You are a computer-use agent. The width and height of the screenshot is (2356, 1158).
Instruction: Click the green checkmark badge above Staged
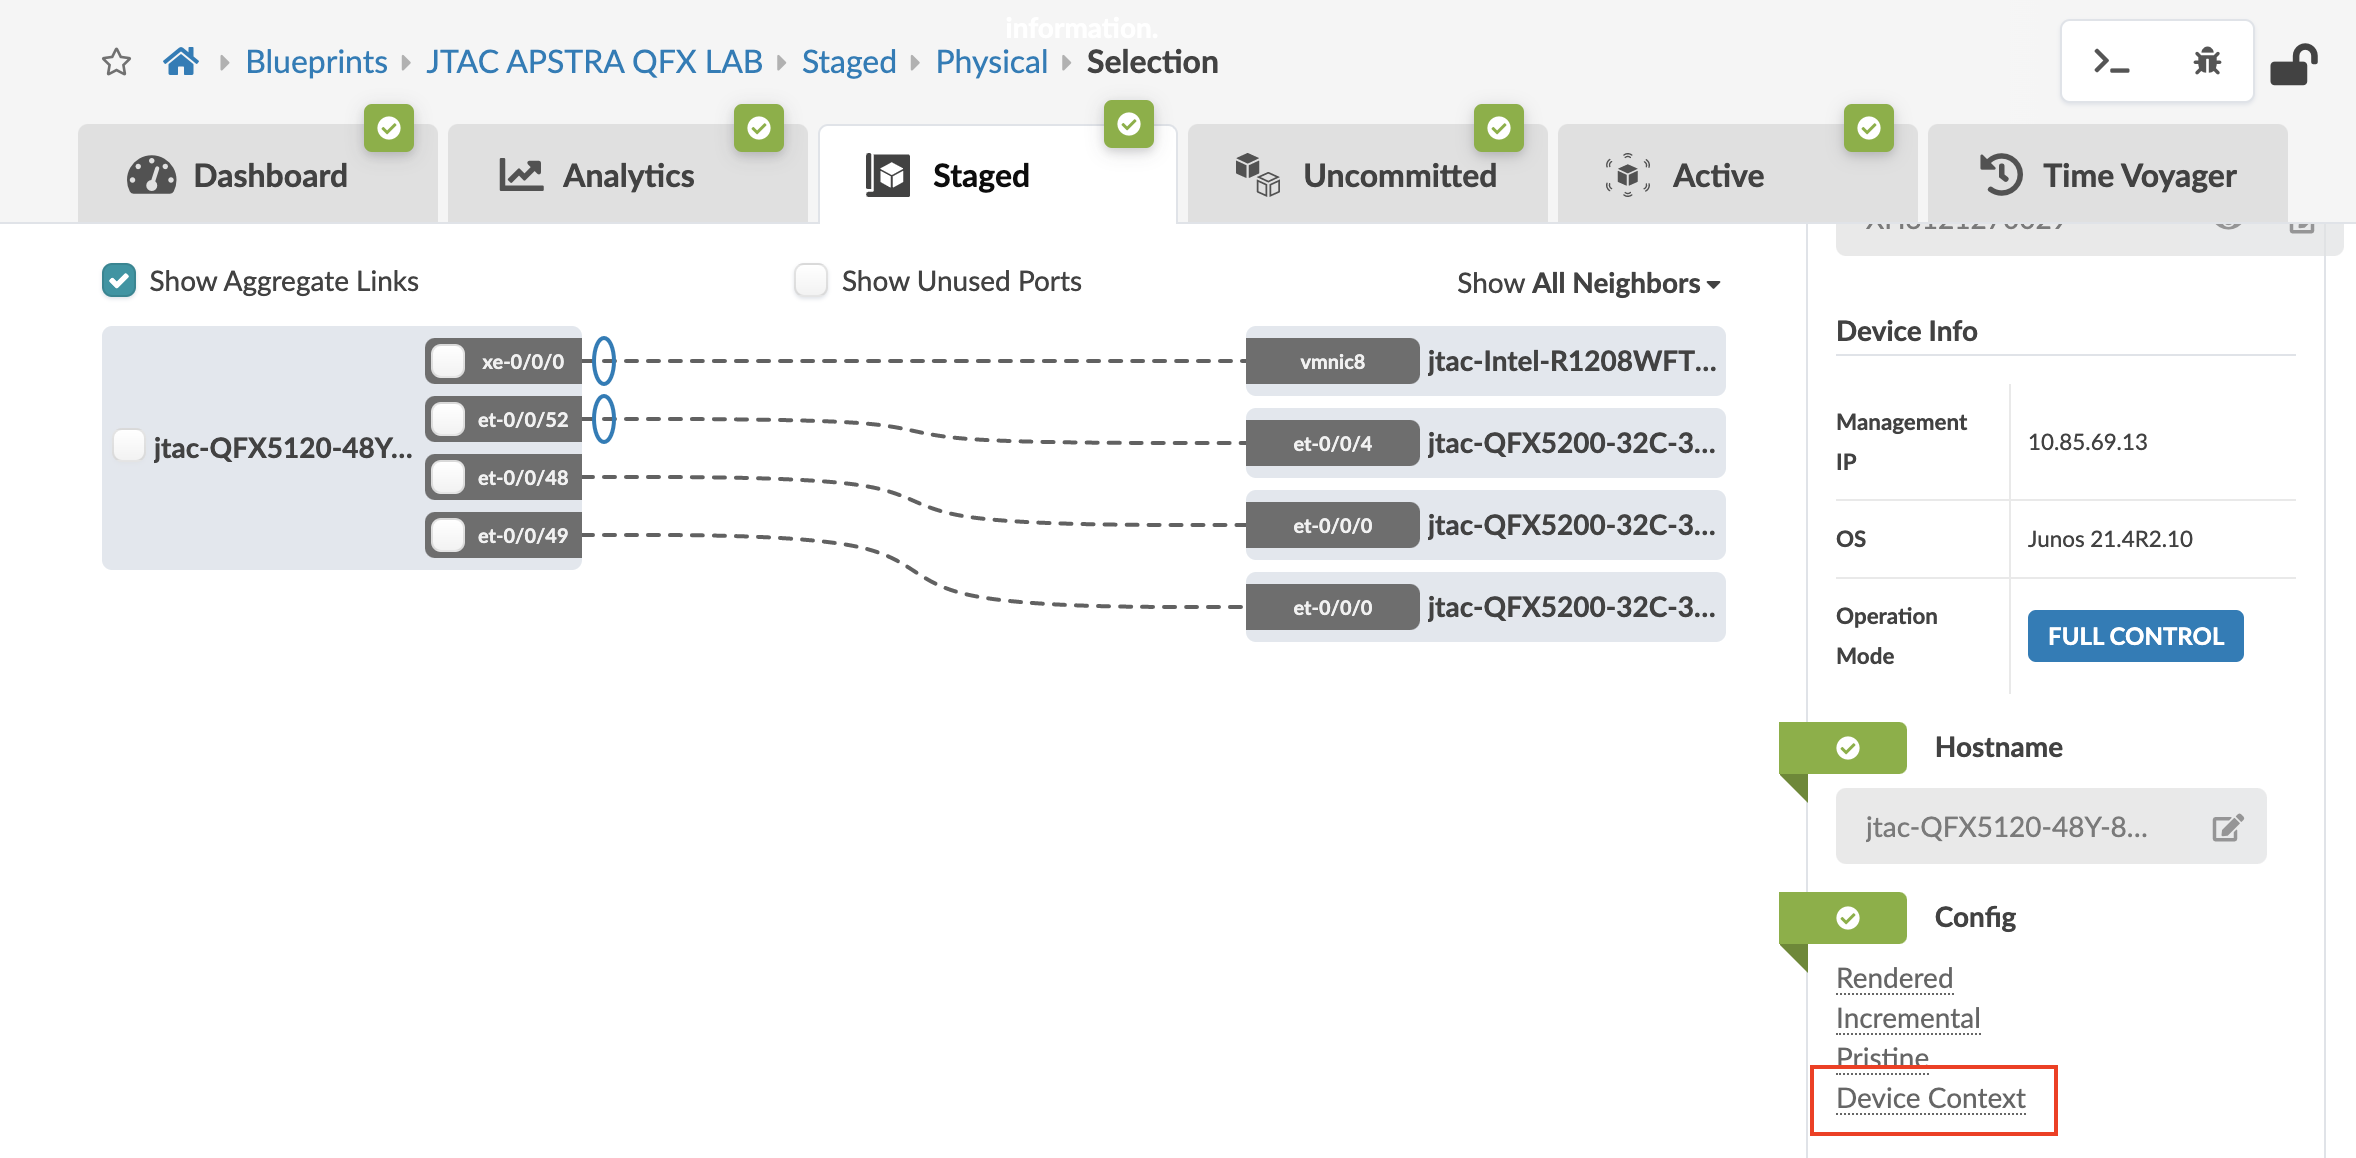1129,126
